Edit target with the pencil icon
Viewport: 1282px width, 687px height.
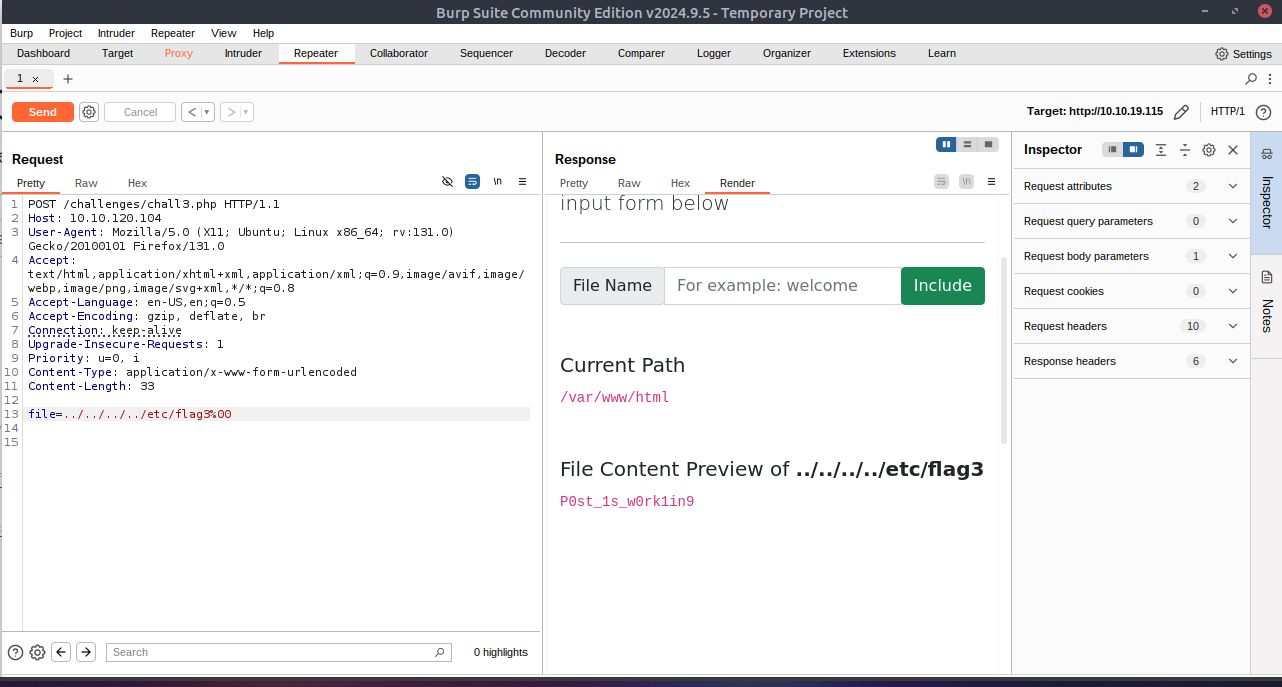click(1181, 112)
